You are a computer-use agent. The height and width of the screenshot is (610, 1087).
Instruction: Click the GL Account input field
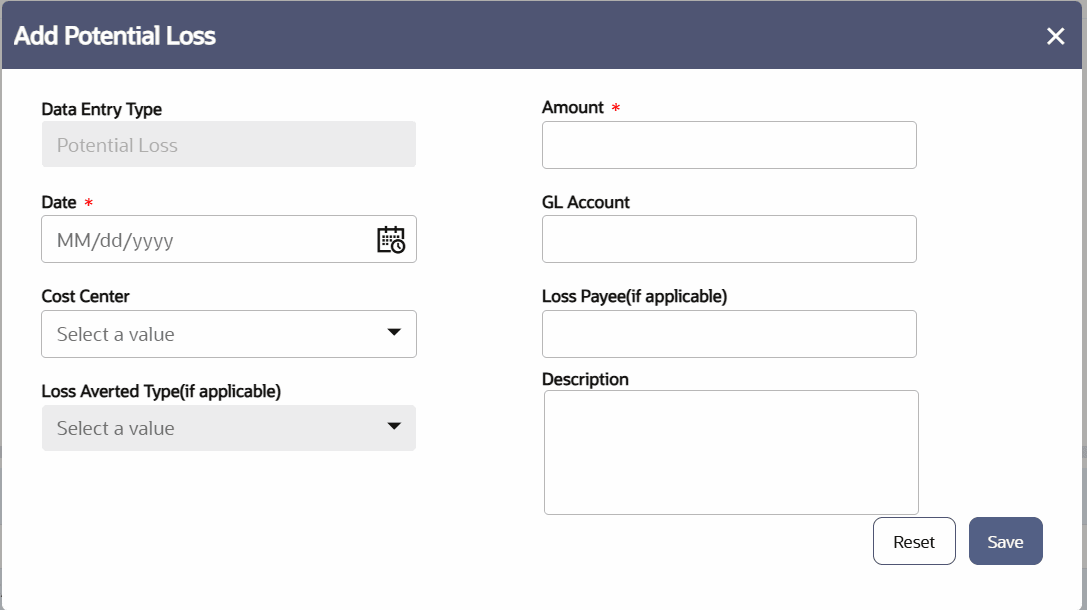point(729,239)
